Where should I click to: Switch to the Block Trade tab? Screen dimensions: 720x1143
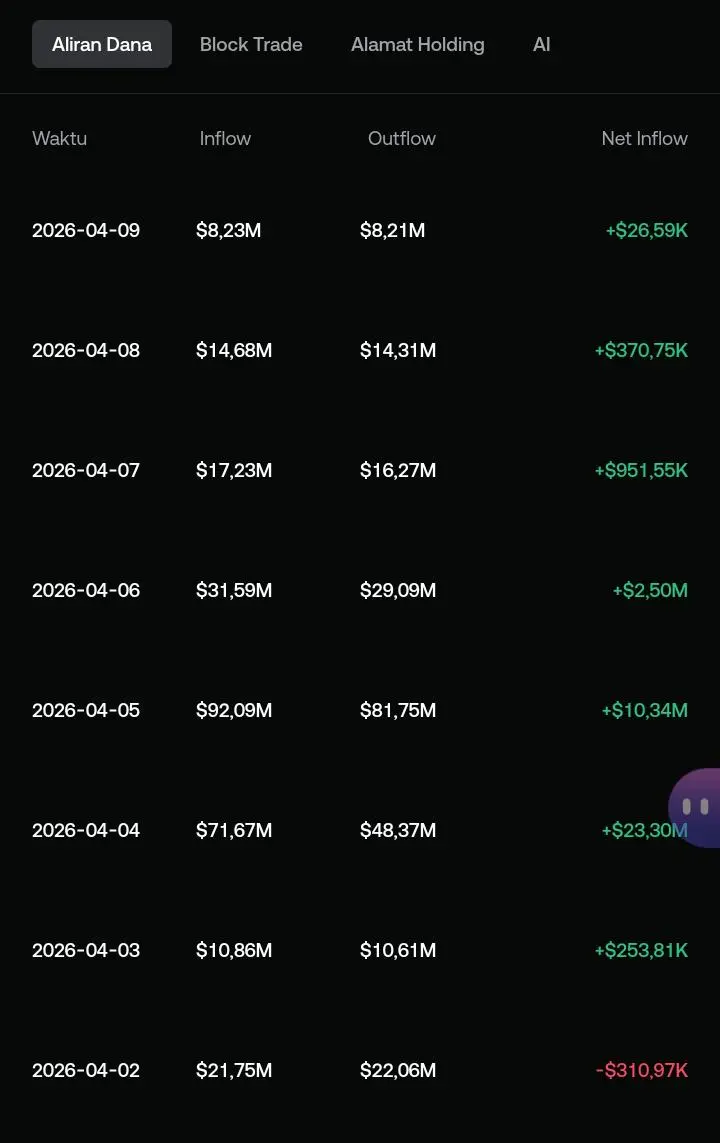251,44
